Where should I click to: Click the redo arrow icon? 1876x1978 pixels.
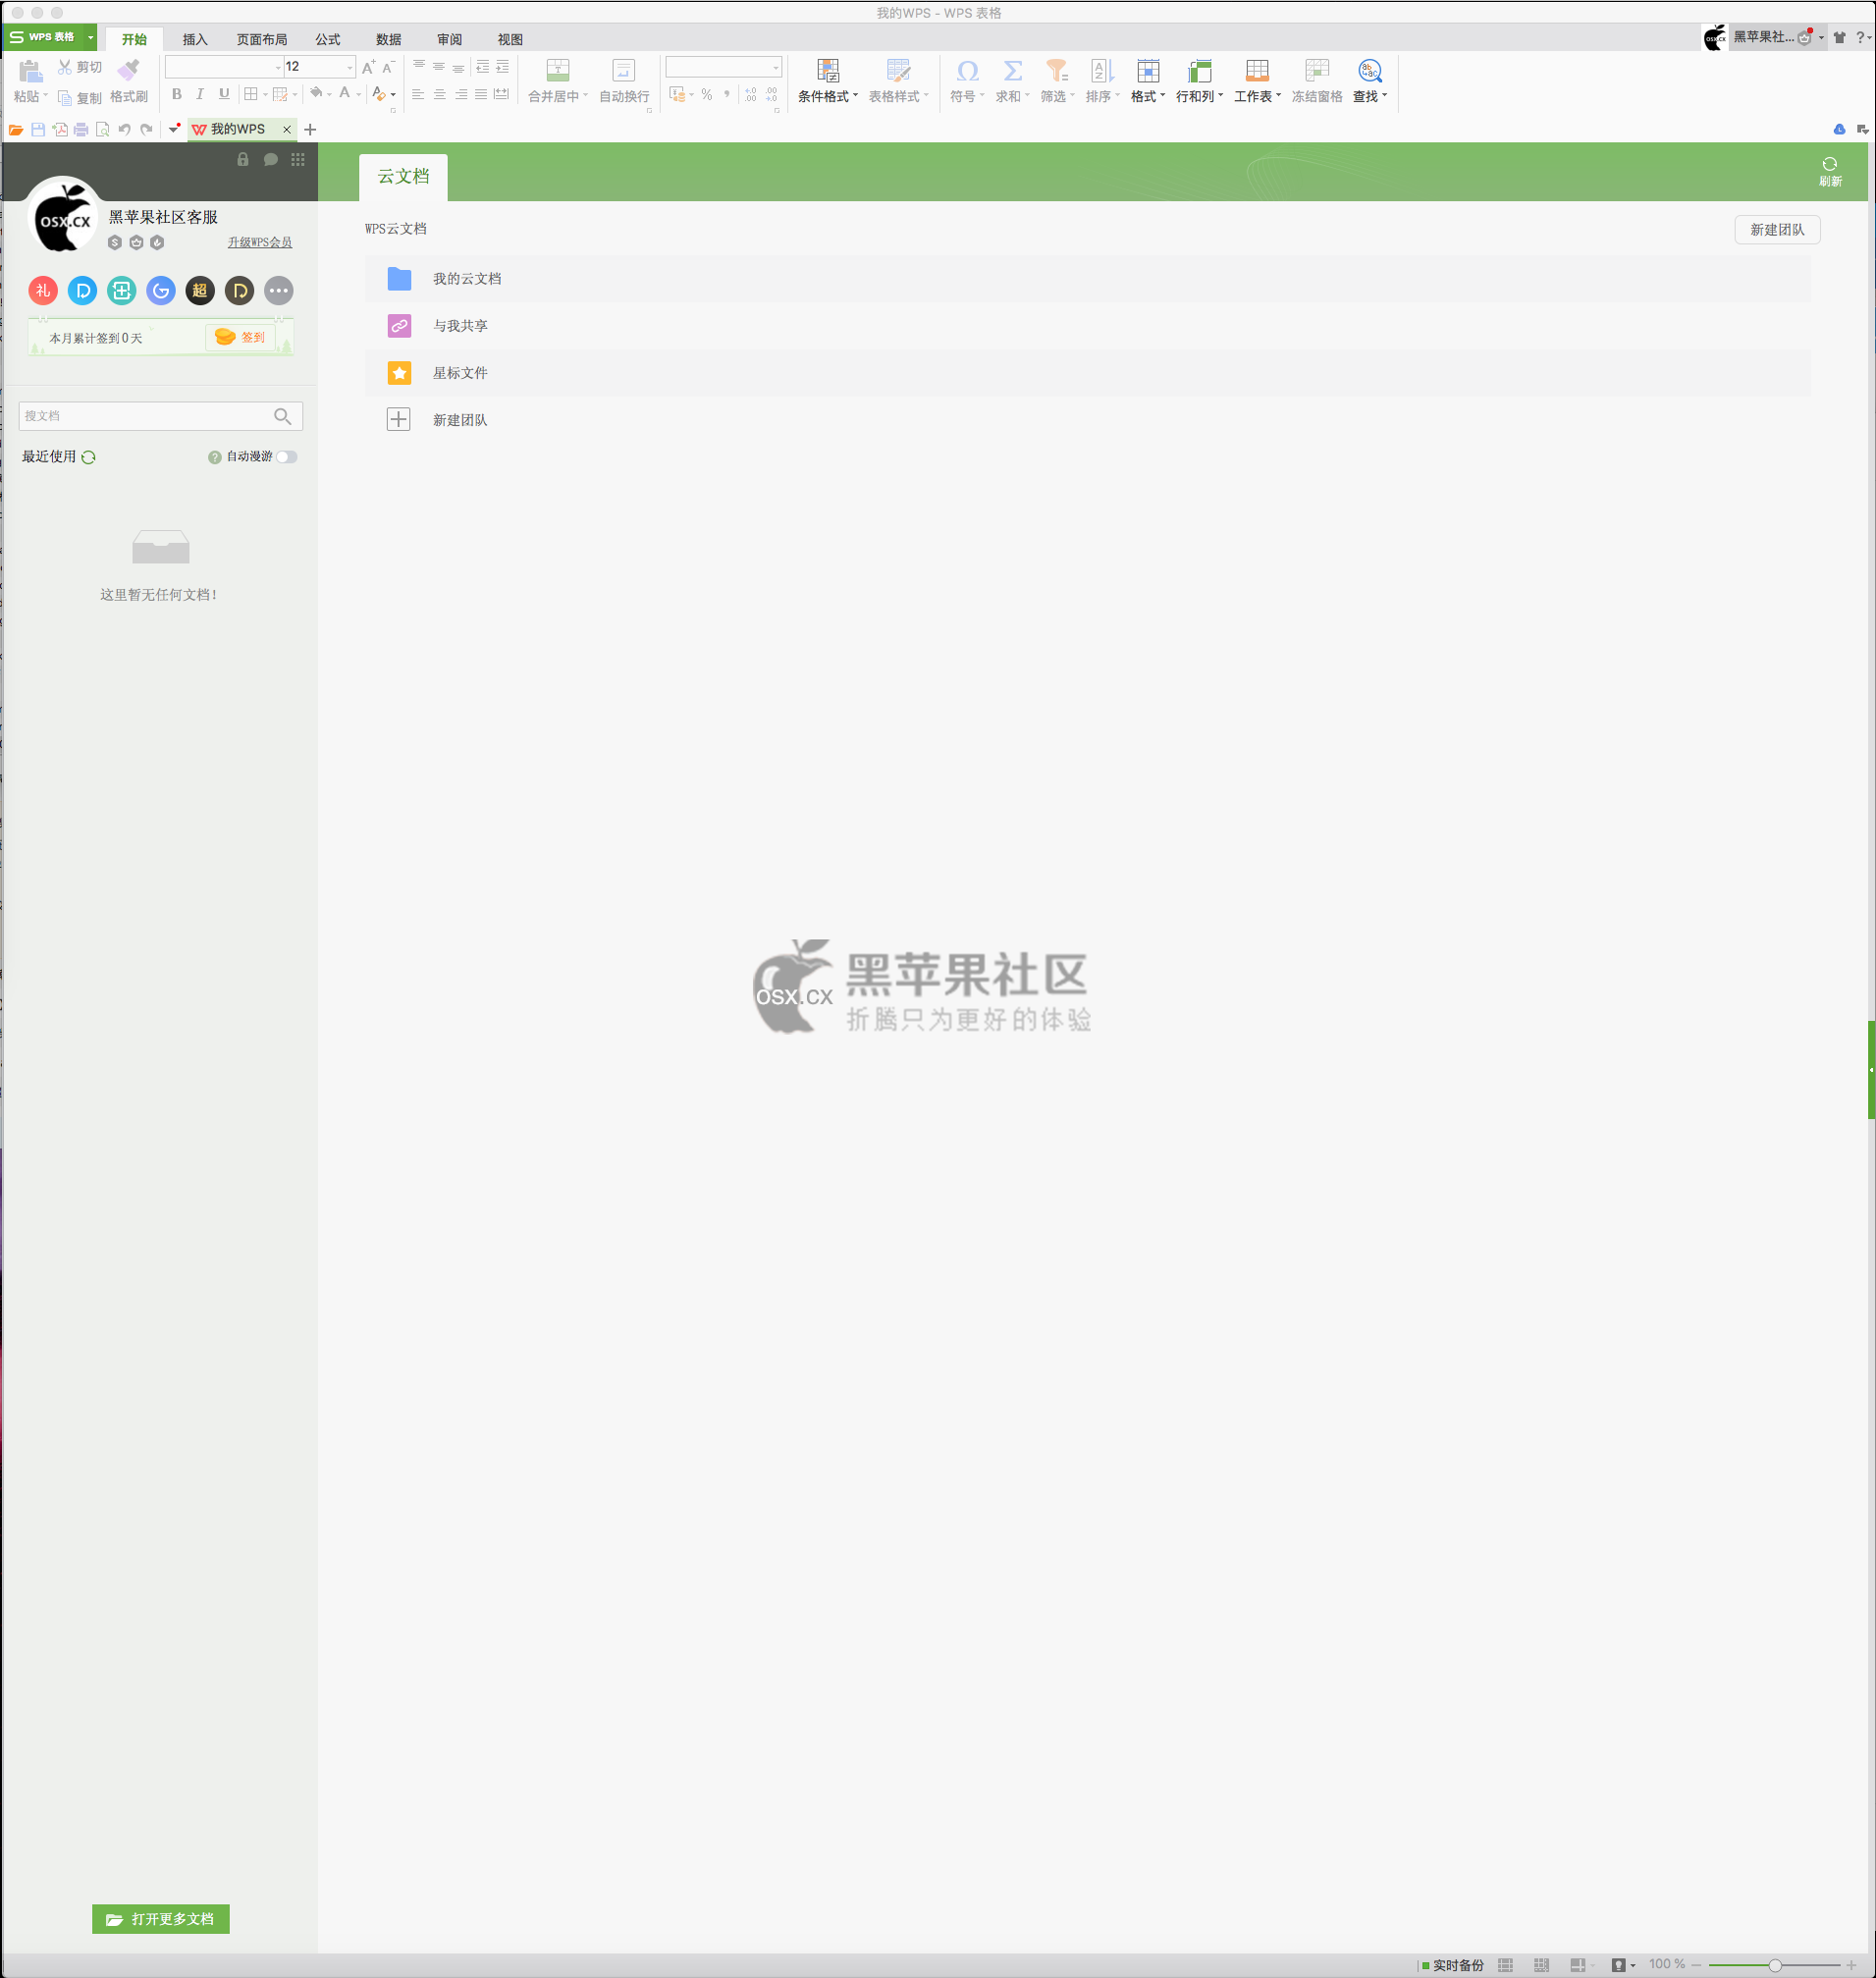146,129
